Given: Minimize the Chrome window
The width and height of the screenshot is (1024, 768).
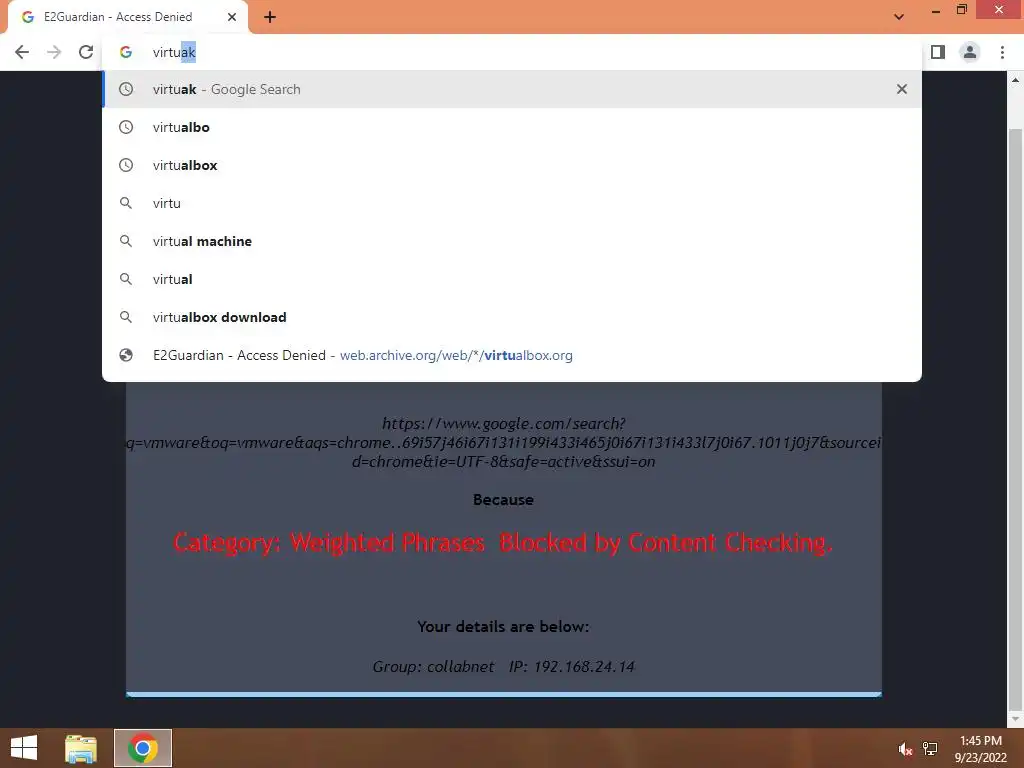Looking at the screenshot, I should (x=936, y=10).
